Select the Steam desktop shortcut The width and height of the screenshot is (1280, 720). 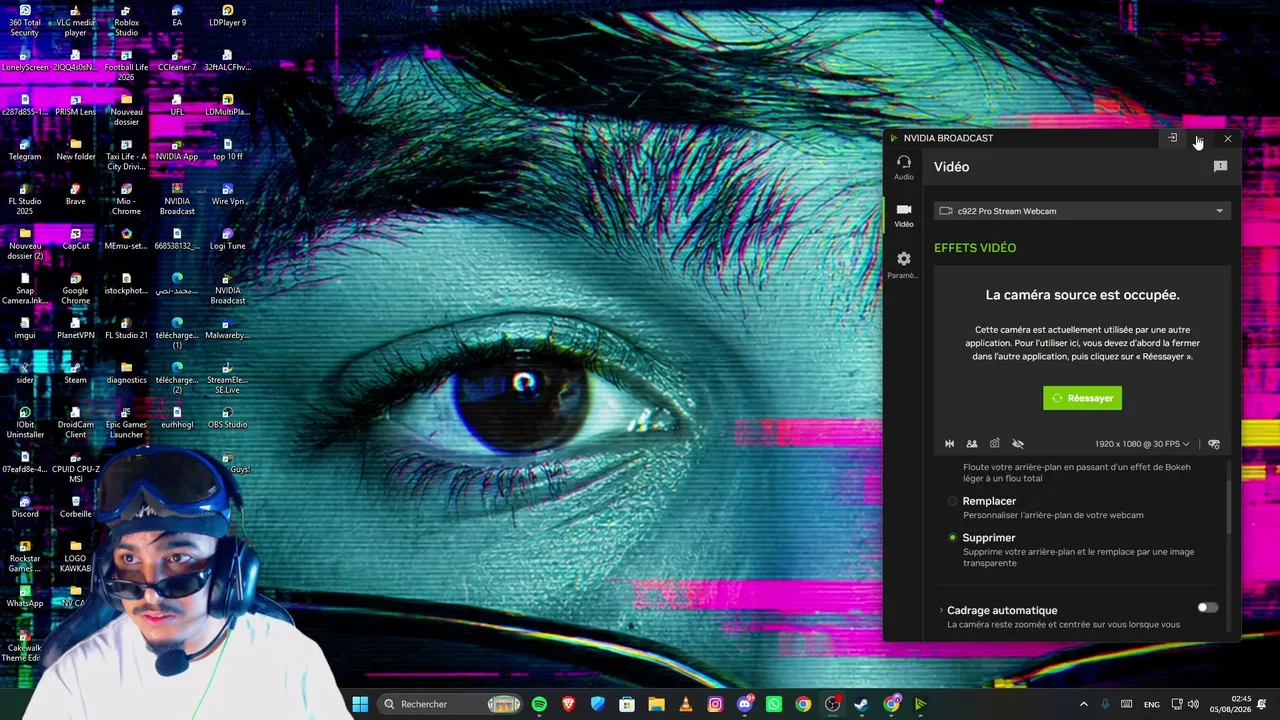(x=76, y=373)
